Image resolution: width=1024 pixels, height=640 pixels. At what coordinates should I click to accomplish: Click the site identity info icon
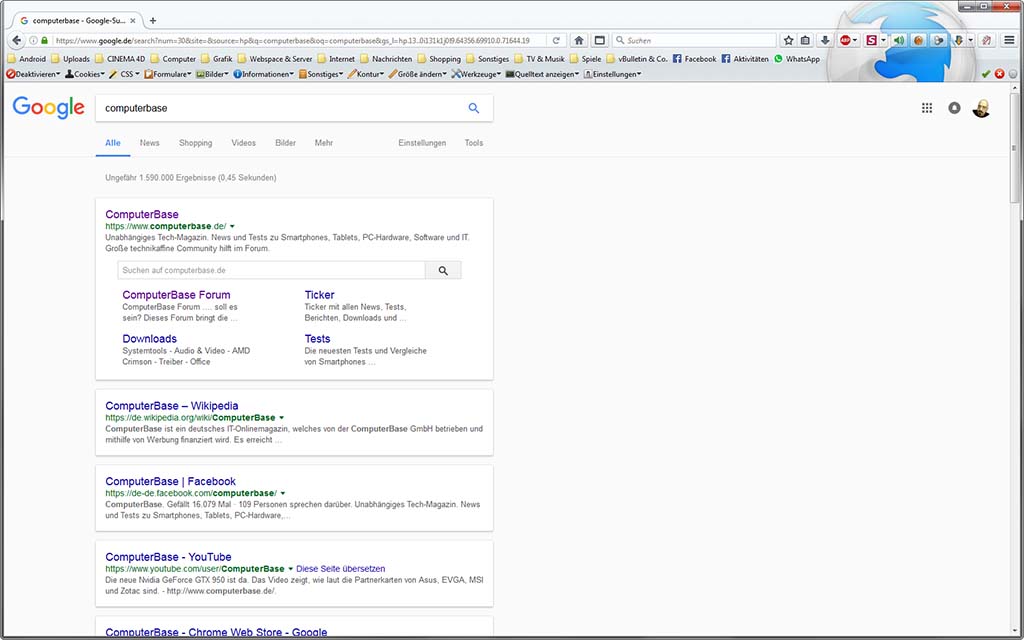pyautogui.click(x=33, y=40)
